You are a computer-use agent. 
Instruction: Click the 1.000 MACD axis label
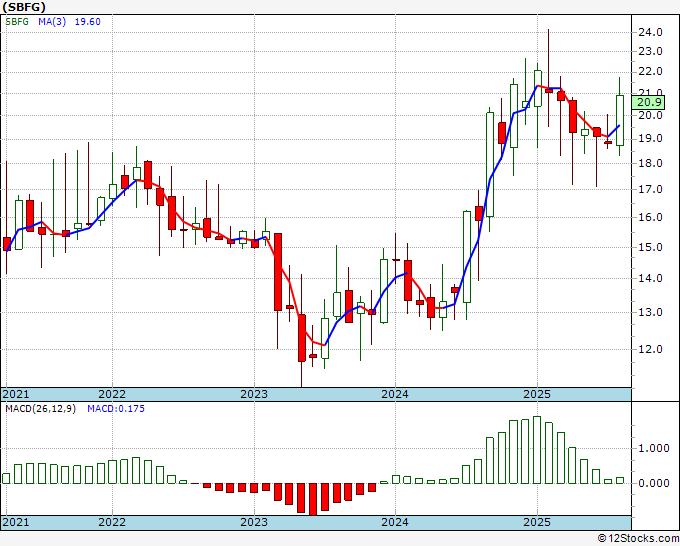click(x=654, y=448)
